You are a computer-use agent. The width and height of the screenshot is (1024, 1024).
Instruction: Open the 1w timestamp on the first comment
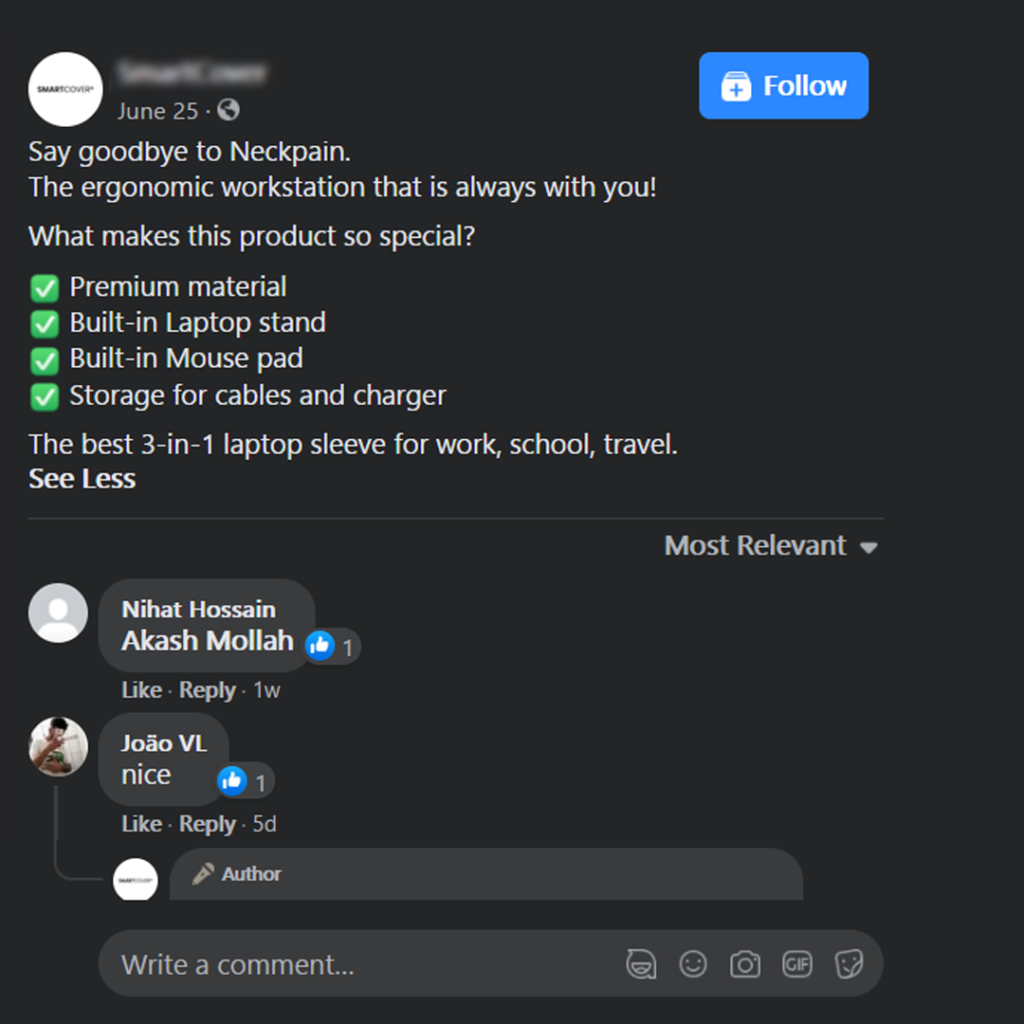pyautogui.click(x=266, y=690)
